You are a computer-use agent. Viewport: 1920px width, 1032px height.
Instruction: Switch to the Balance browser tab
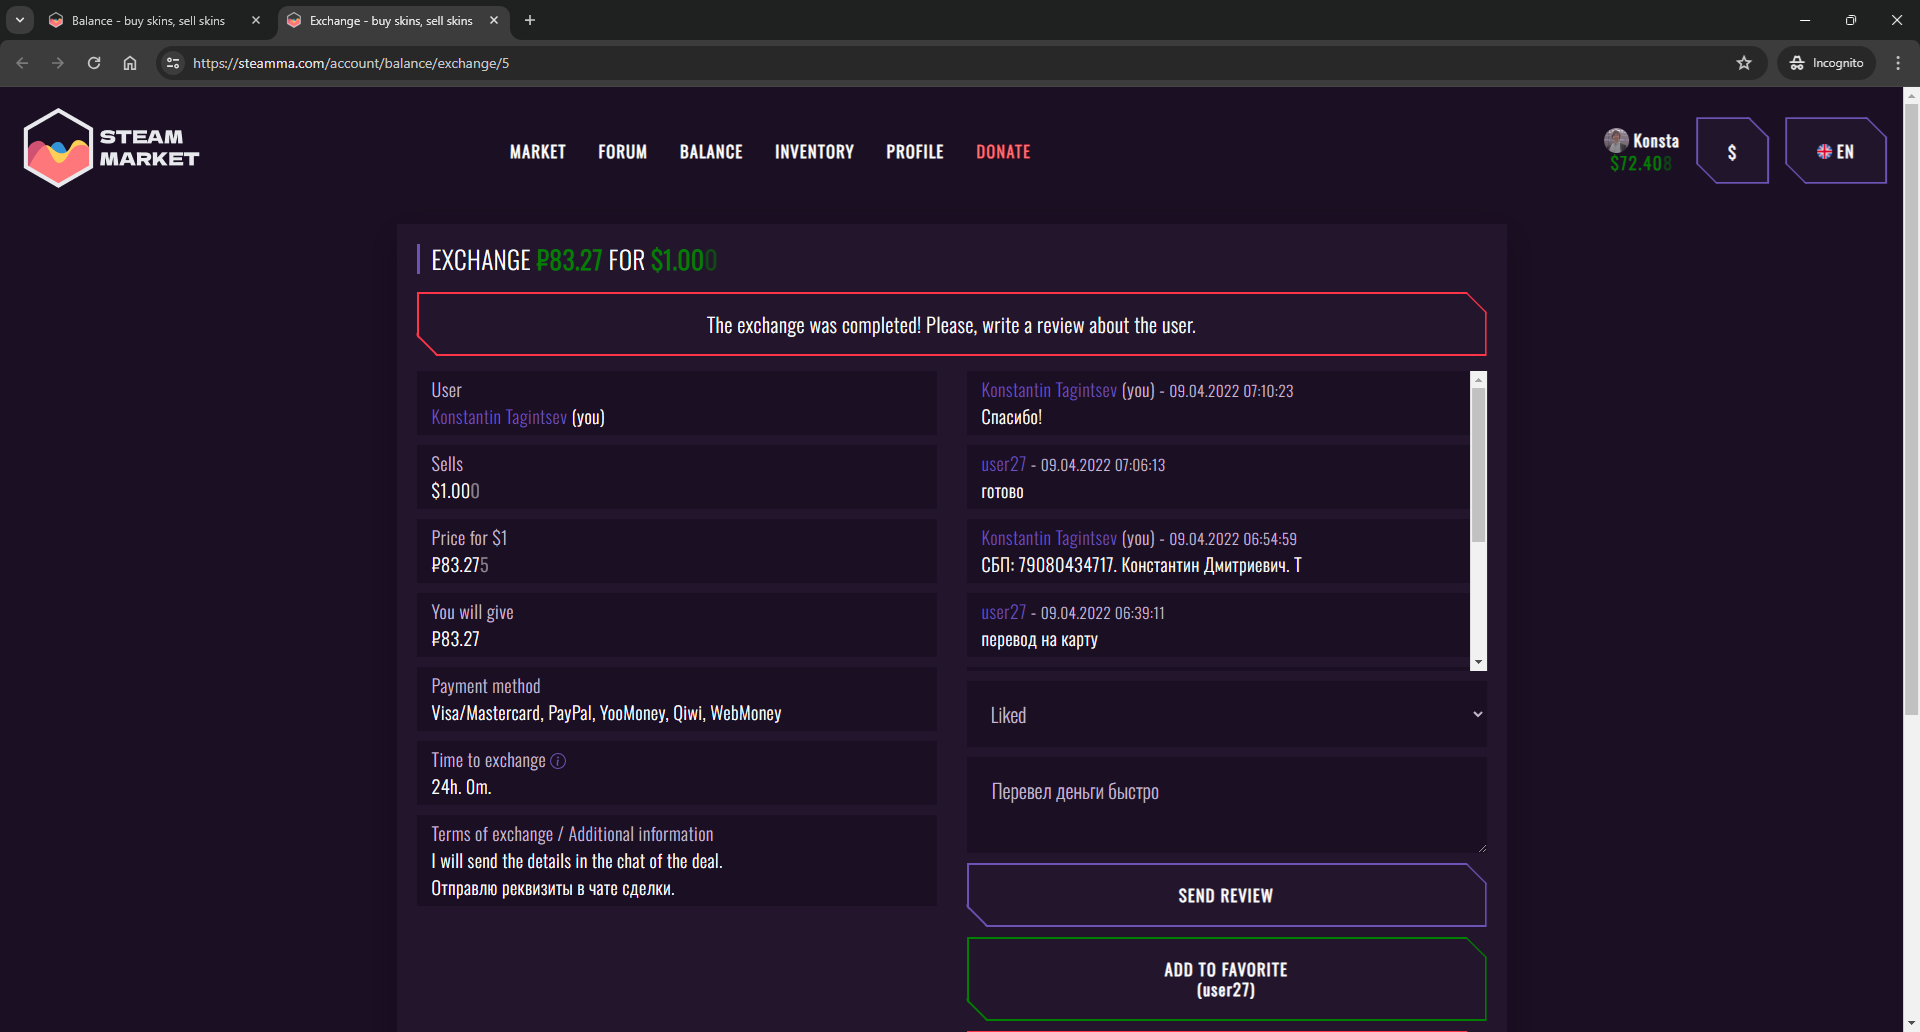[x=148, y=20]
